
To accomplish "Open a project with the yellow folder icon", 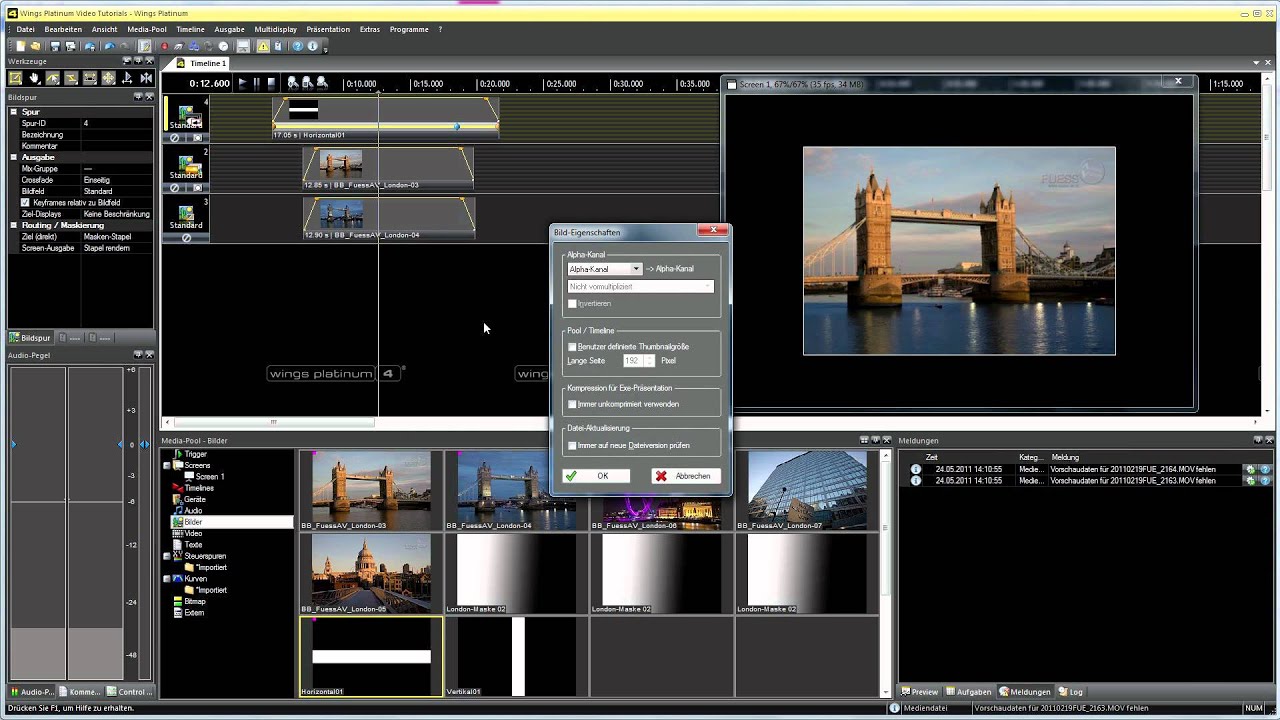I will (x=35, y=46).
